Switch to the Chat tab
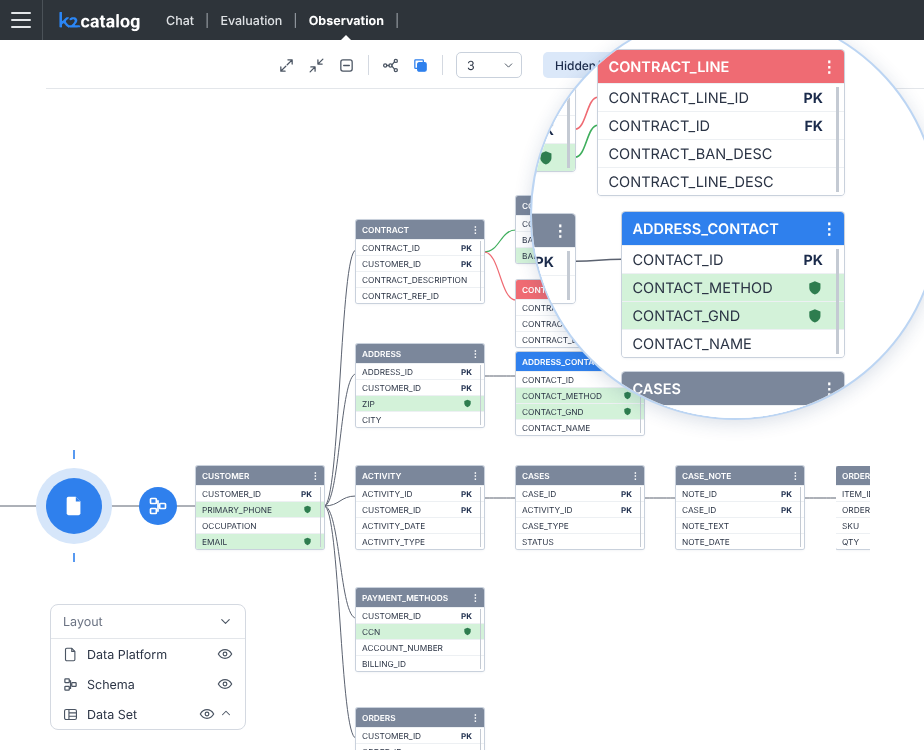 tap(180, 21)
